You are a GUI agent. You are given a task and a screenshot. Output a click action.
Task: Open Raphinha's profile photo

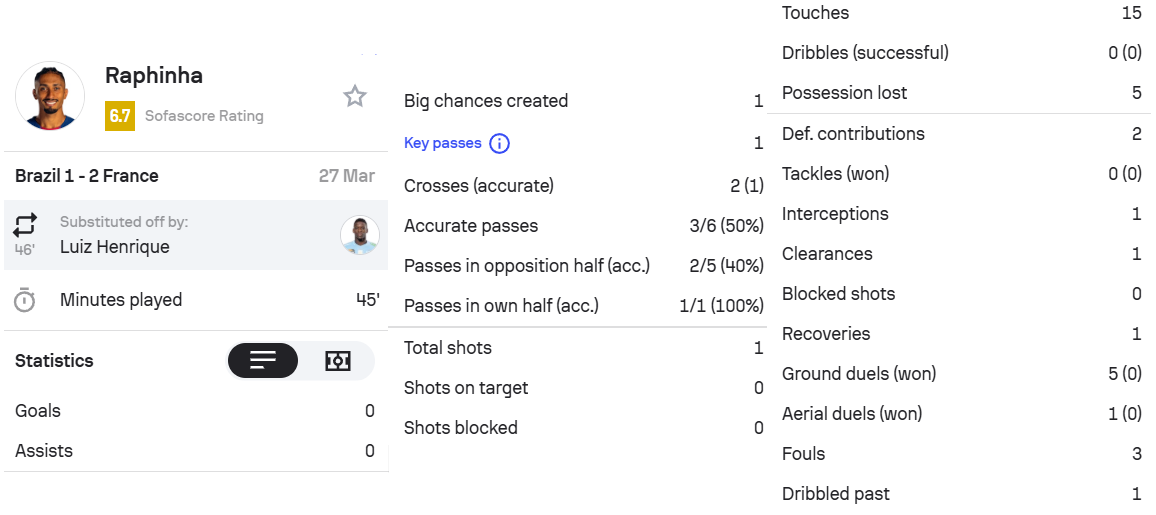click(x=50, y=96)
